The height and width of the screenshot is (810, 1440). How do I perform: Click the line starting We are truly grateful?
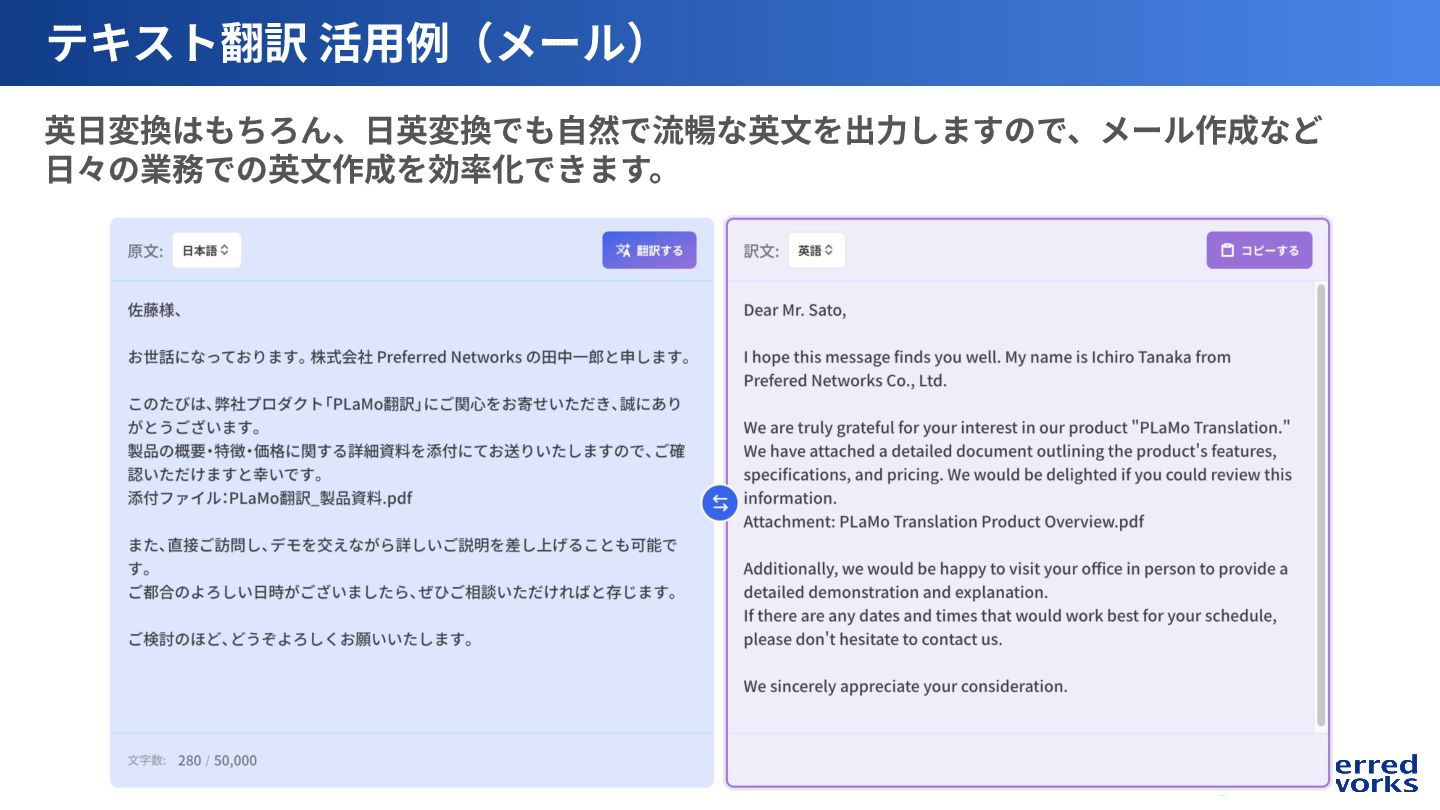click(1017, 427)
